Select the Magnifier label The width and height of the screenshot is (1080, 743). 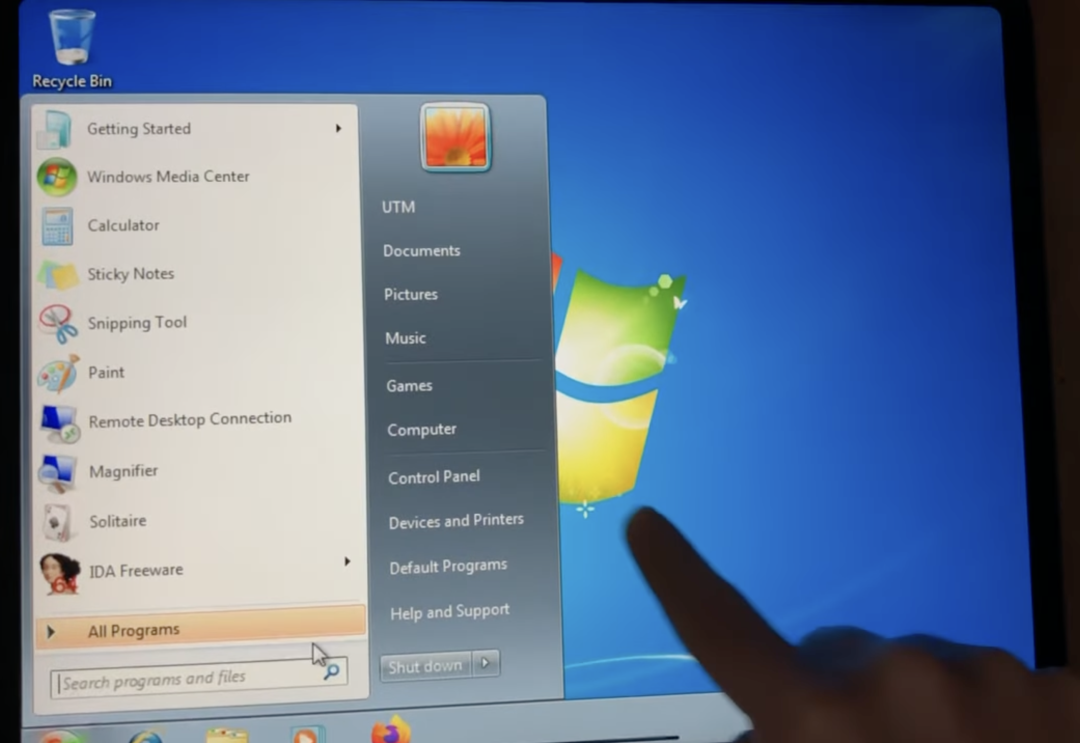click(x=123, y=471)
